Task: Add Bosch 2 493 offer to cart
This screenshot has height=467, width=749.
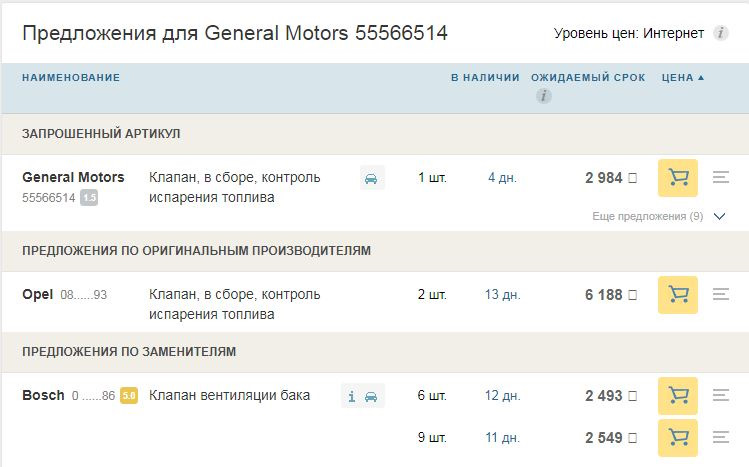Action: pyautogui.click(x=678, y=396)
